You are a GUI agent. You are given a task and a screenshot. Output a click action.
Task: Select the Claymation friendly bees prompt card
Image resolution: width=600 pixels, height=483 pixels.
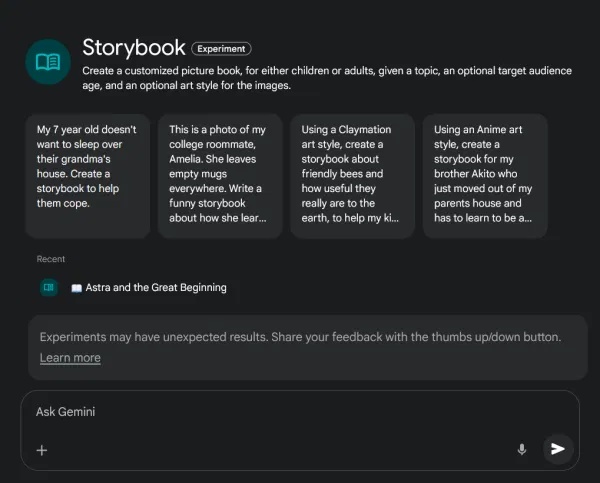(352, 176)
